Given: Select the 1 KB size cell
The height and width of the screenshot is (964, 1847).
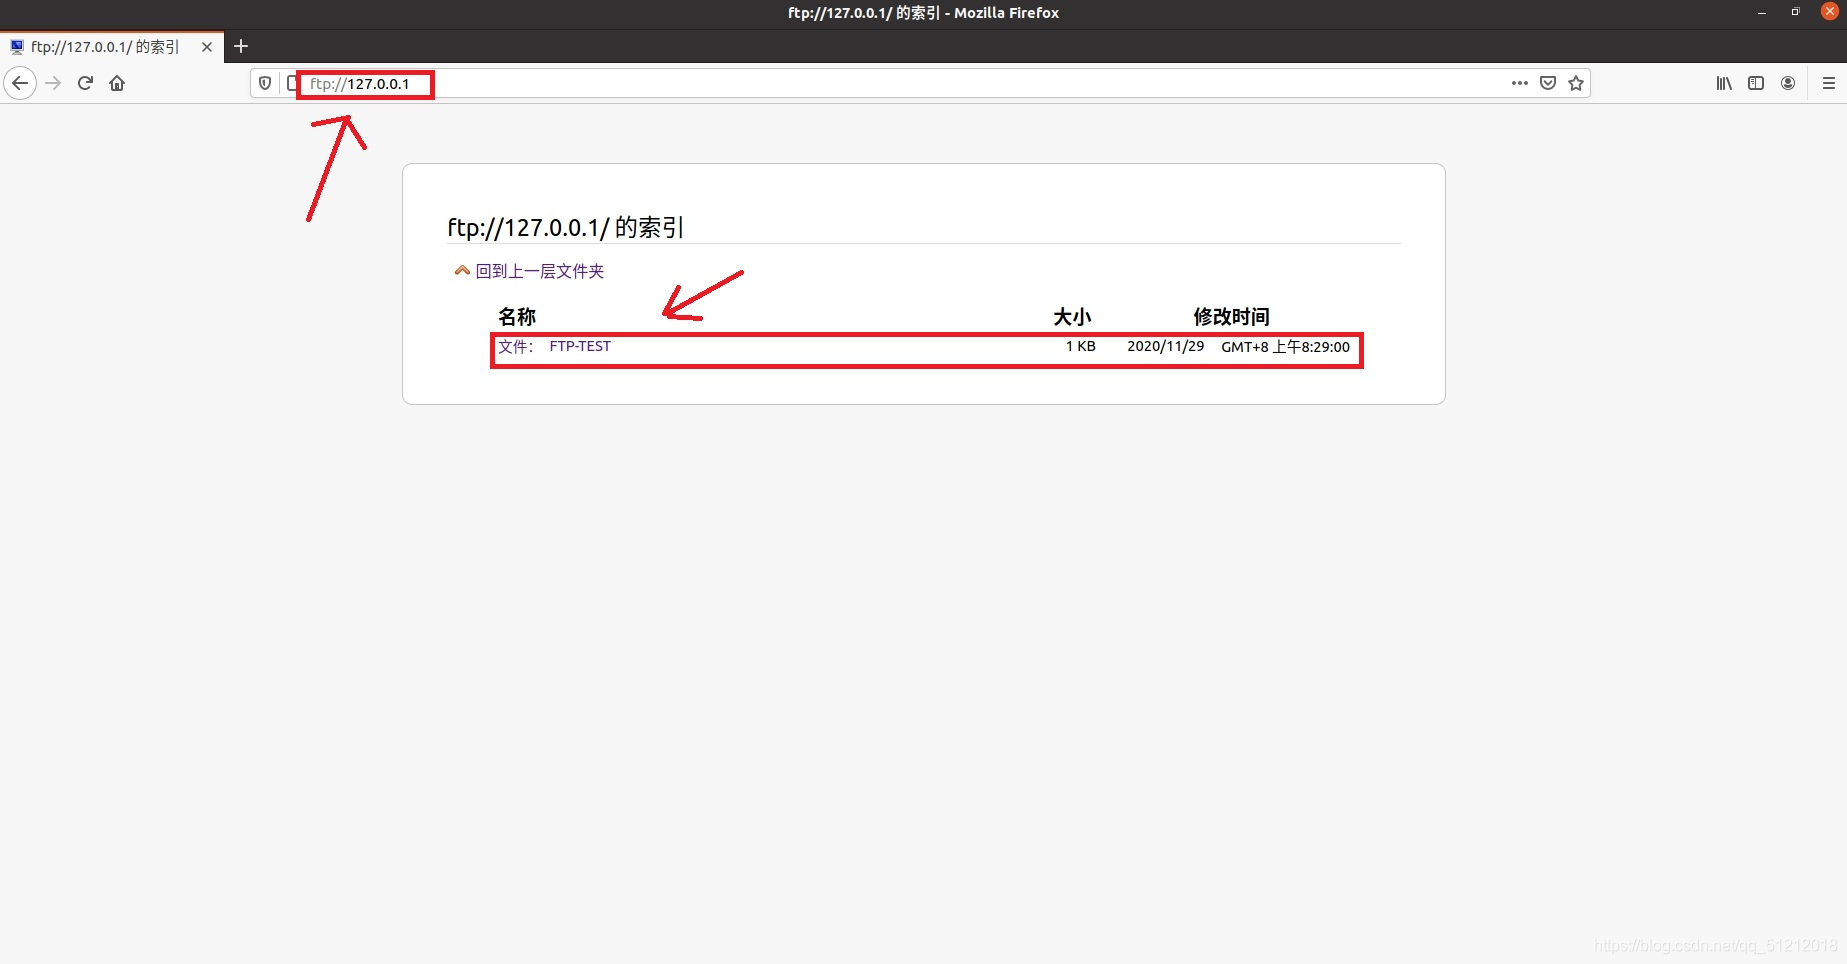Looking at the screenshot, I should [1081, 346].
